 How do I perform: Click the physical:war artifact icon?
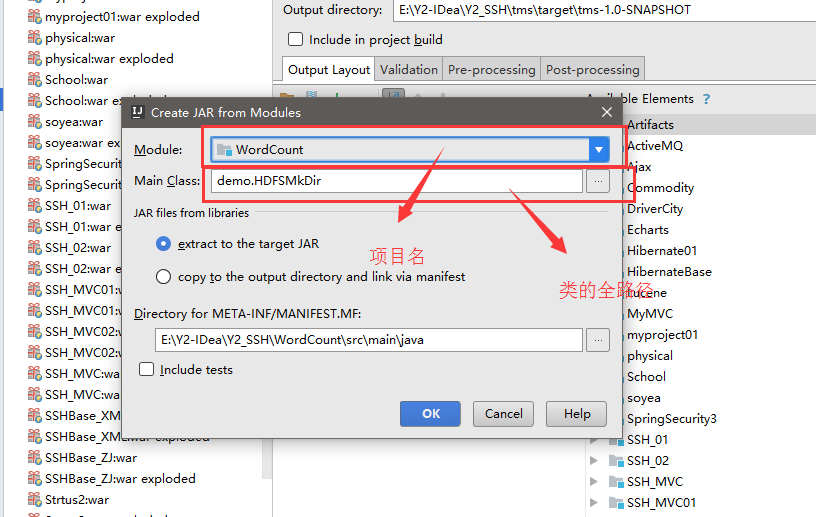tap(34, 38)
